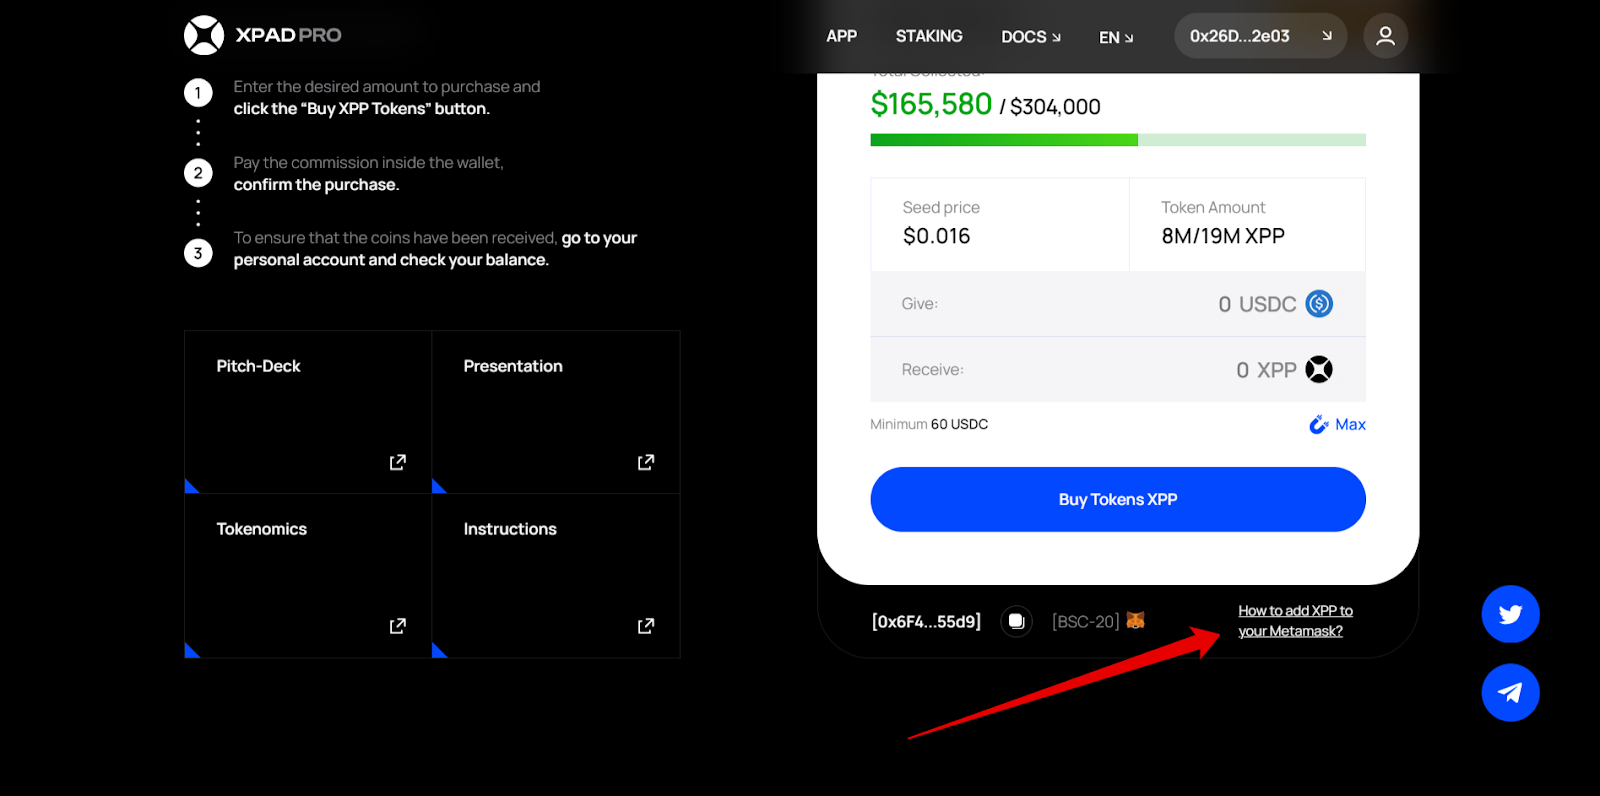Image resolution: width=1600 pixels, height=796 pixels.
Task: Open the user profile icon
Action: pos(1385,36)
